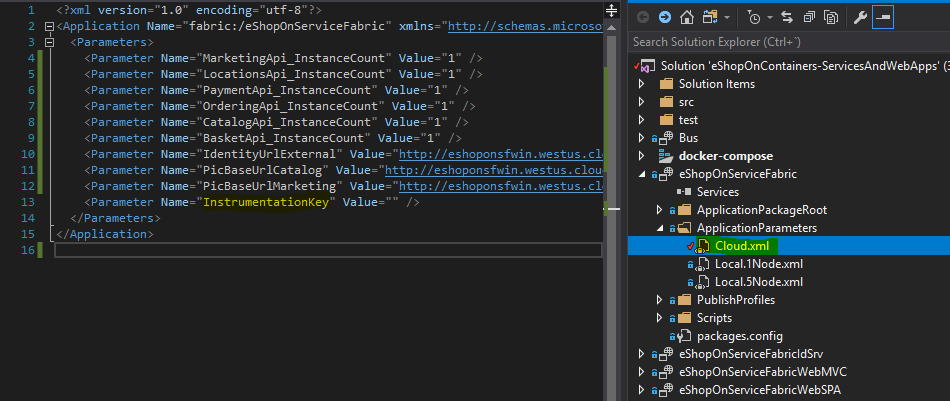Click the Collapse All icon
This screenshot has height=401, width=950.
point(810,17)
